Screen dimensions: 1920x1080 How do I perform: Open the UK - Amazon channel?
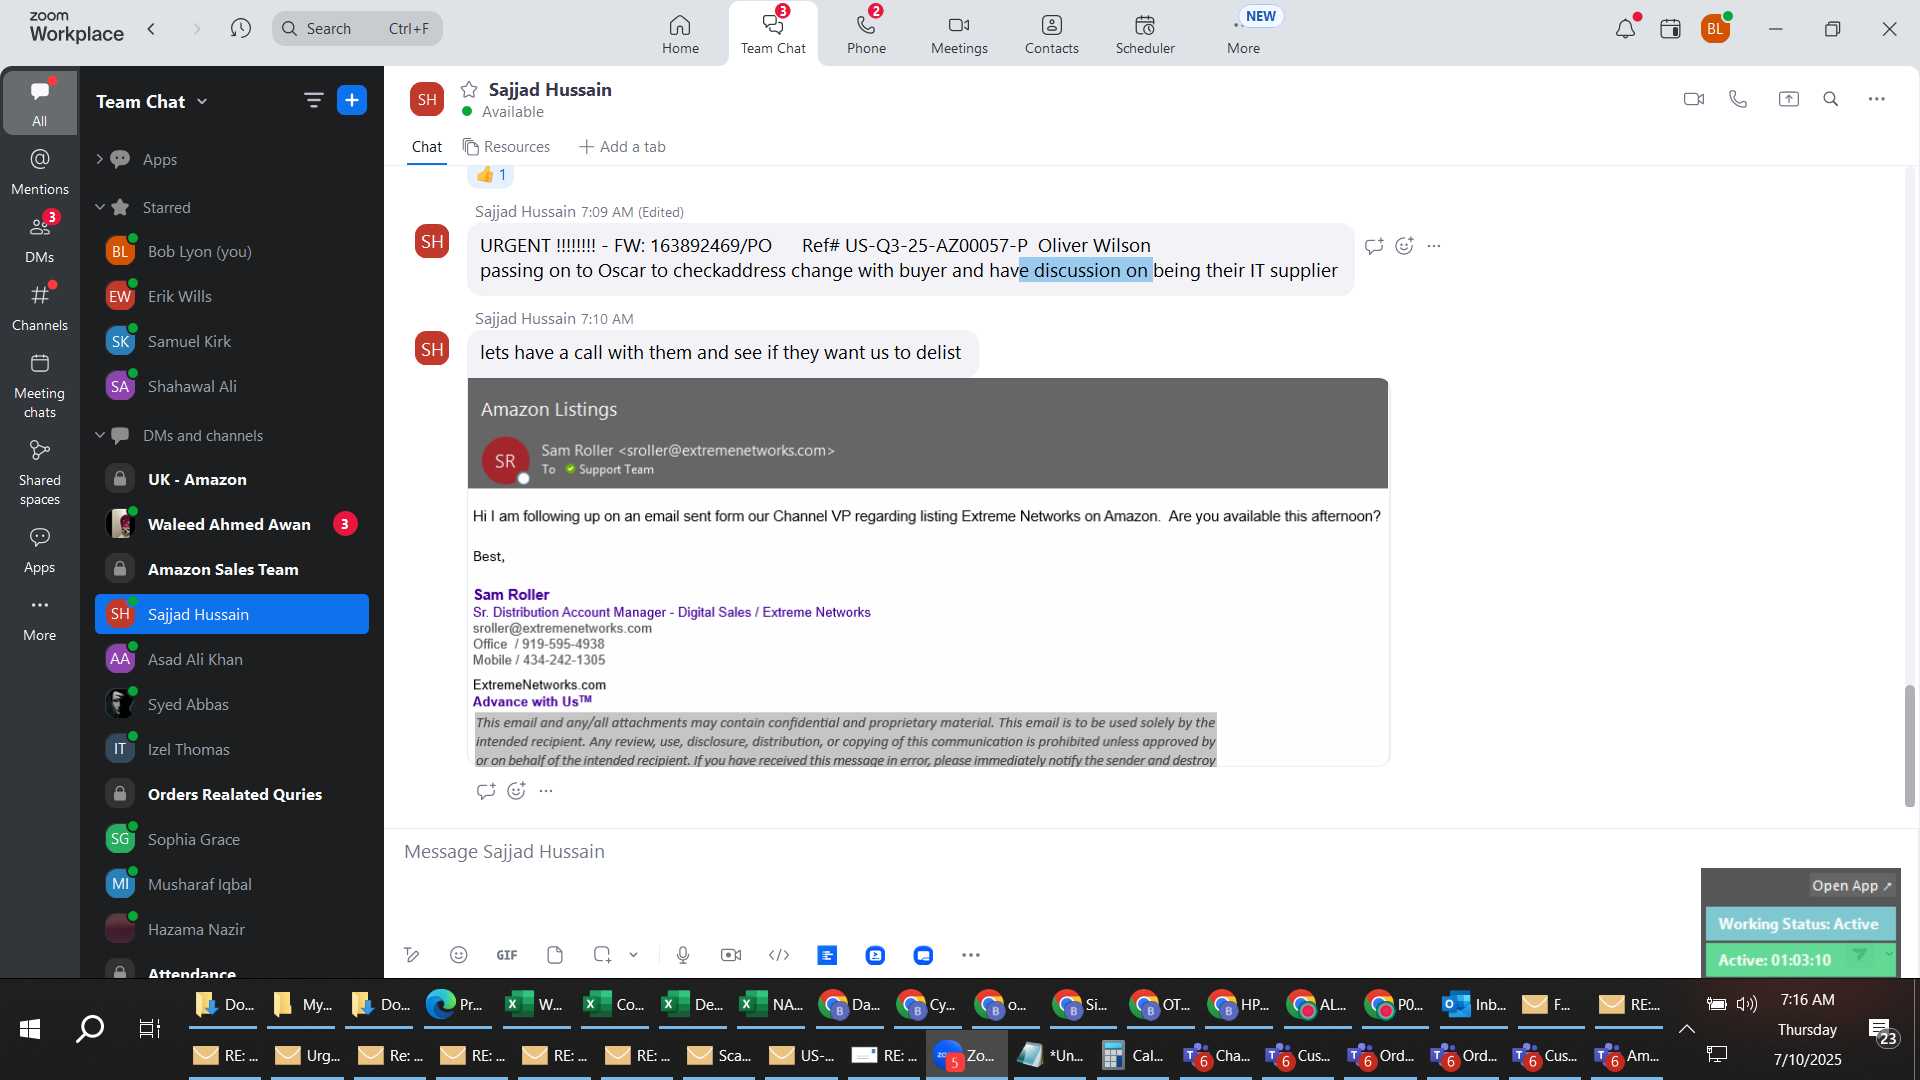click(x=232, y=479)
